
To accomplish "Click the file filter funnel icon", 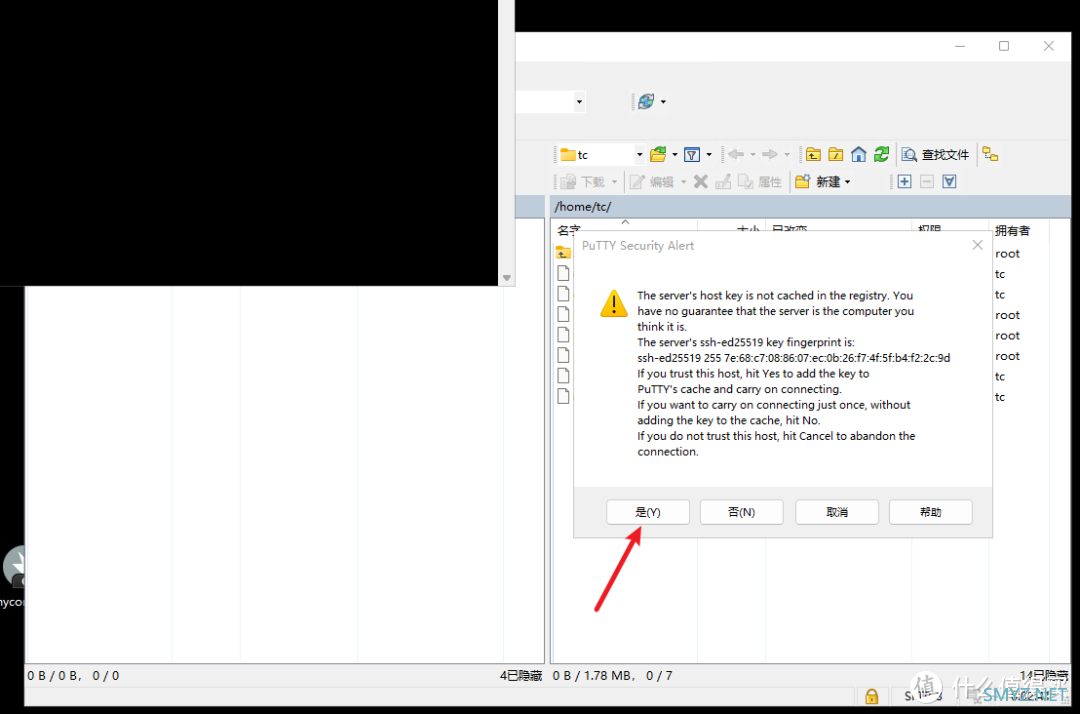I will (x=692, y=155).
